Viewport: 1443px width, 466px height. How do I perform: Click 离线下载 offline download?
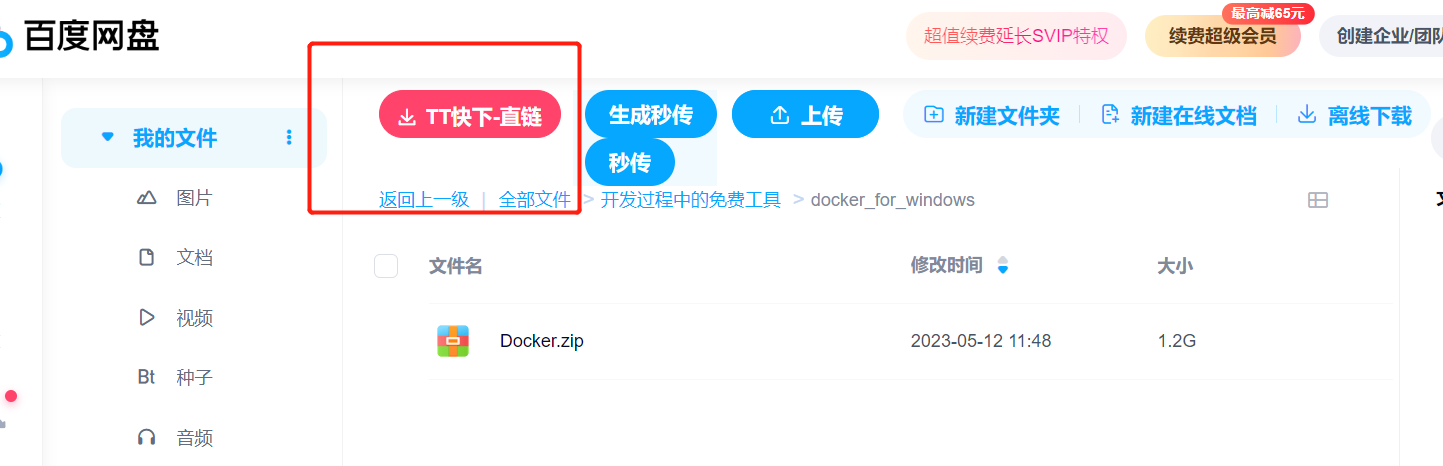1355,115
